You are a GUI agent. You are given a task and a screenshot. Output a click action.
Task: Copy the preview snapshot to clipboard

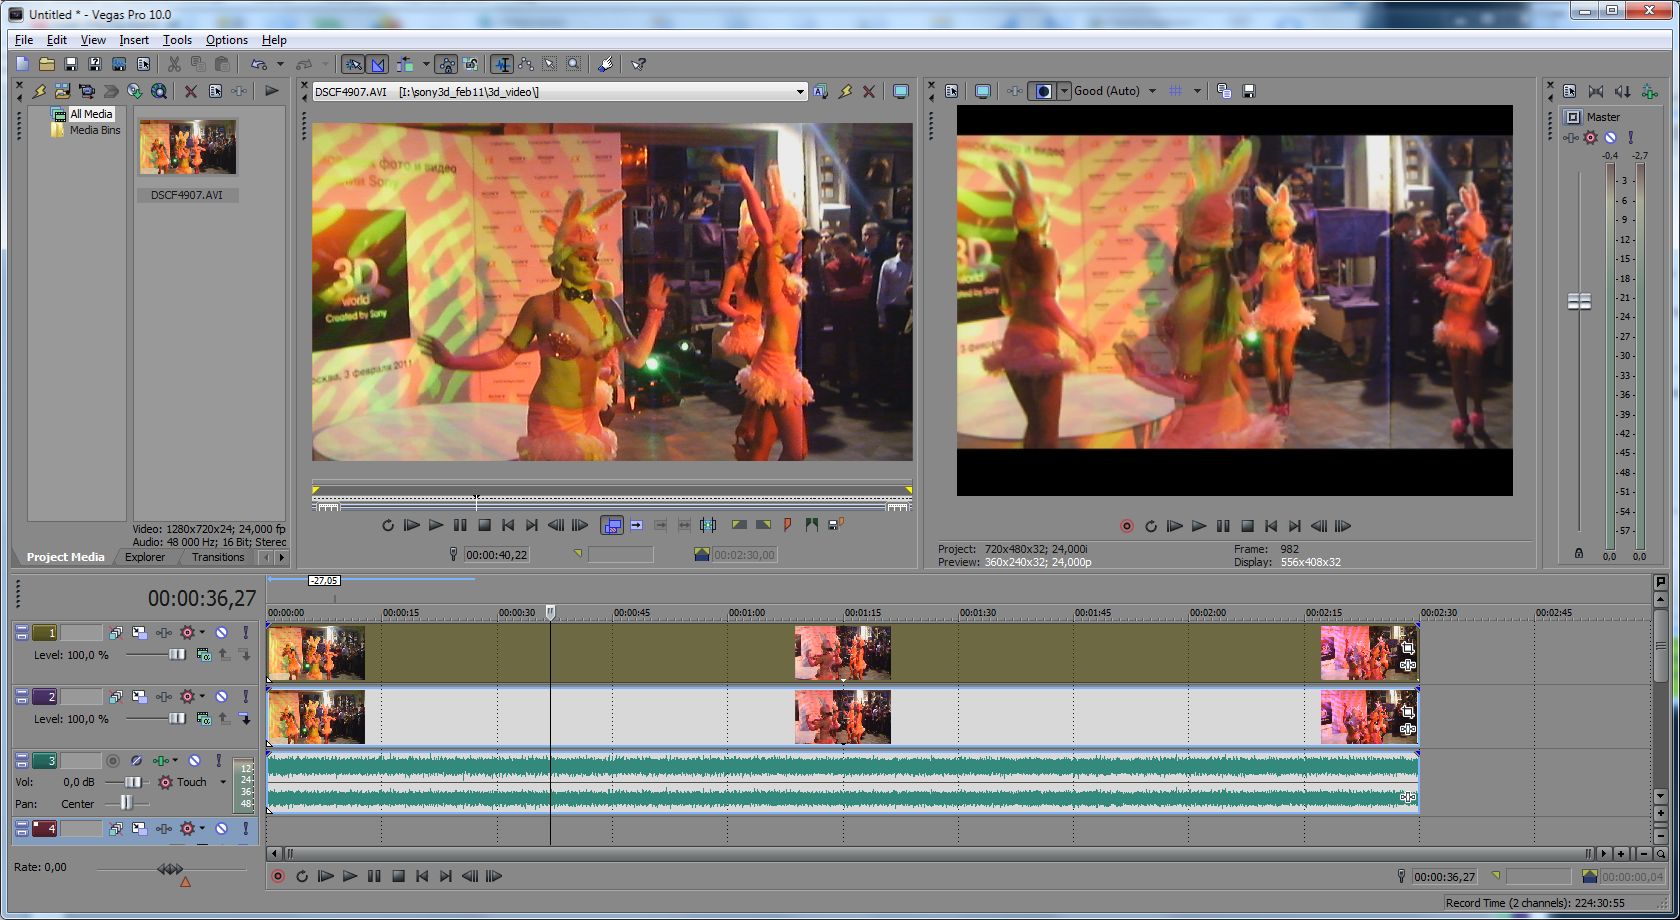[1224, 91]
